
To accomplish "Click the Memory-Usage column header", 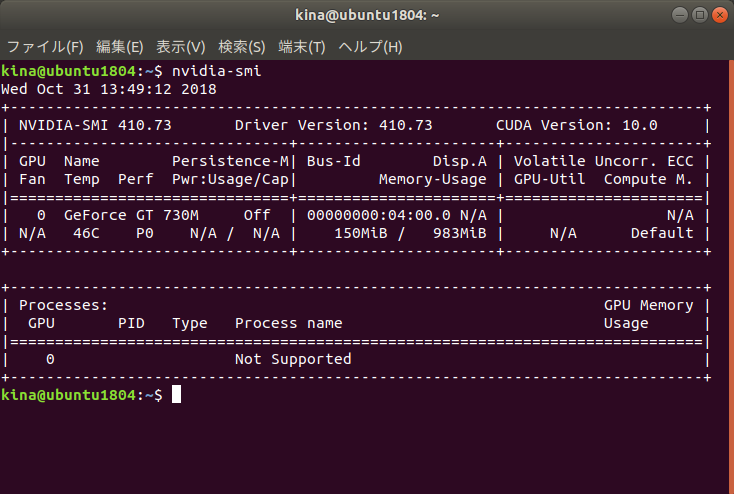I will (x=433, y=179).
